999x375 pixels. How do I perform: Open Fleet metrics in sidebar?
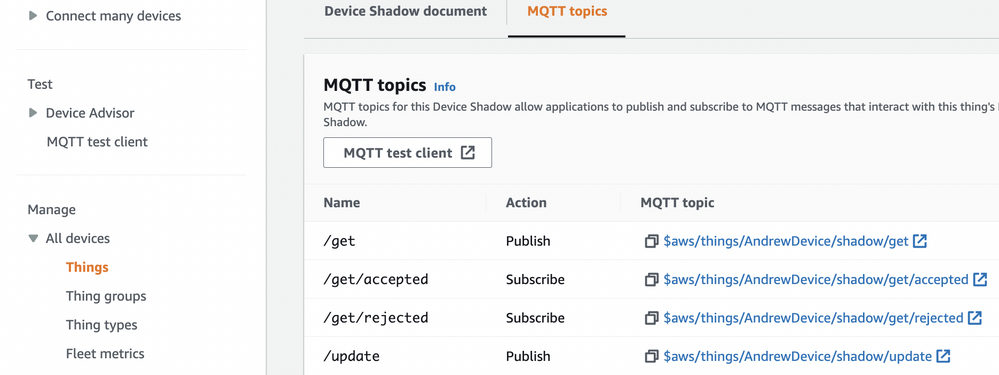pyautogui.click(x=105, y=353)
